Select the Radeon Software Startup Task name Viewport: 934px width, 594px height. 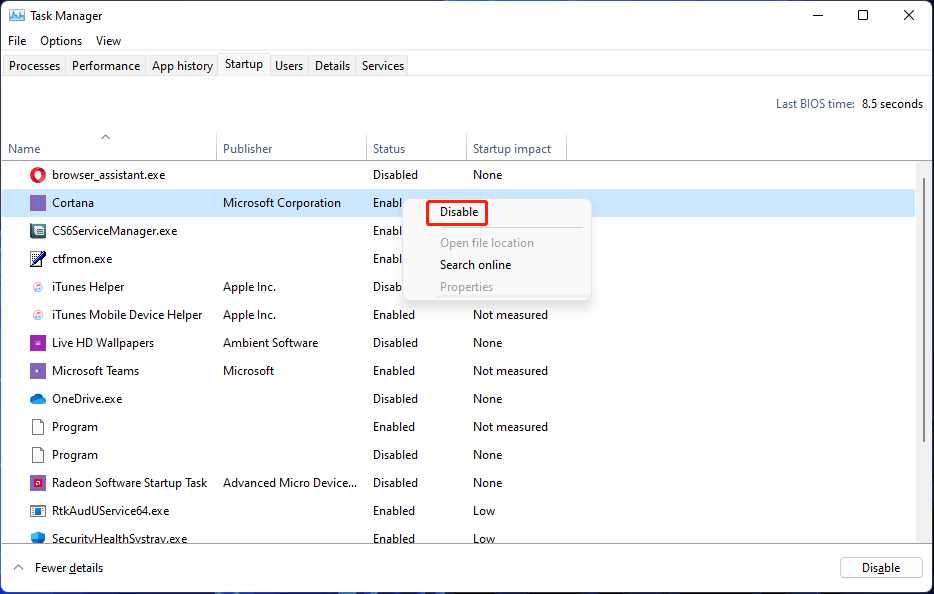(129, 483)
